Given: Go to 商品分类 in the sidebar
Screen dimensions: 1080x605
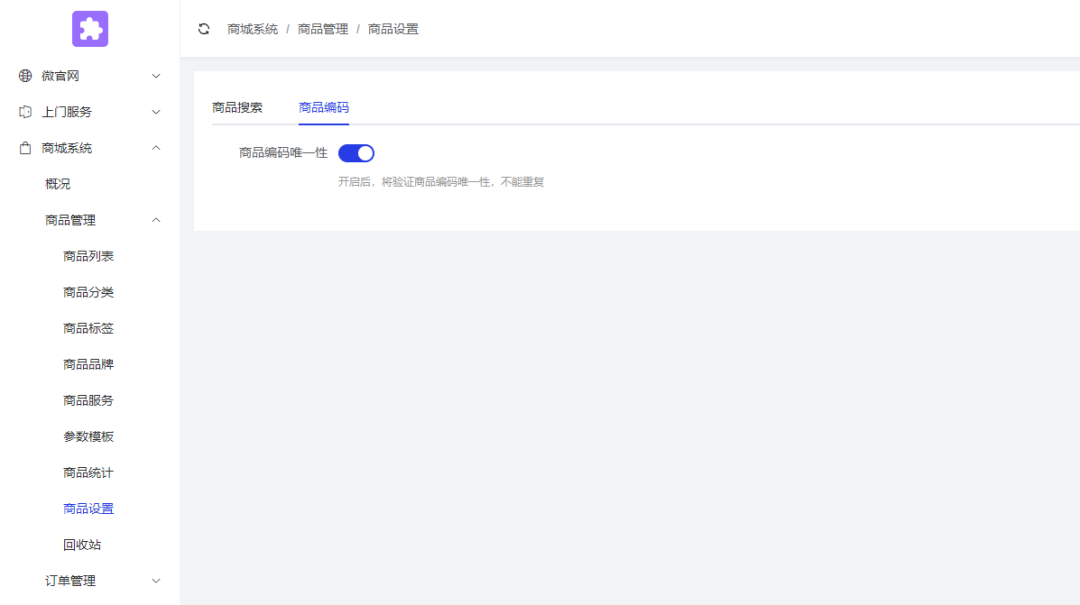Looking at the screenshot, I should [x=88, y=293].
